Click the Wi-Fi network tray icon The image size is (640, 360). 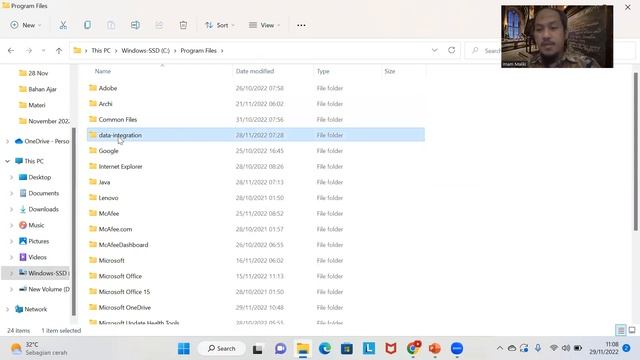pos(553,348)
